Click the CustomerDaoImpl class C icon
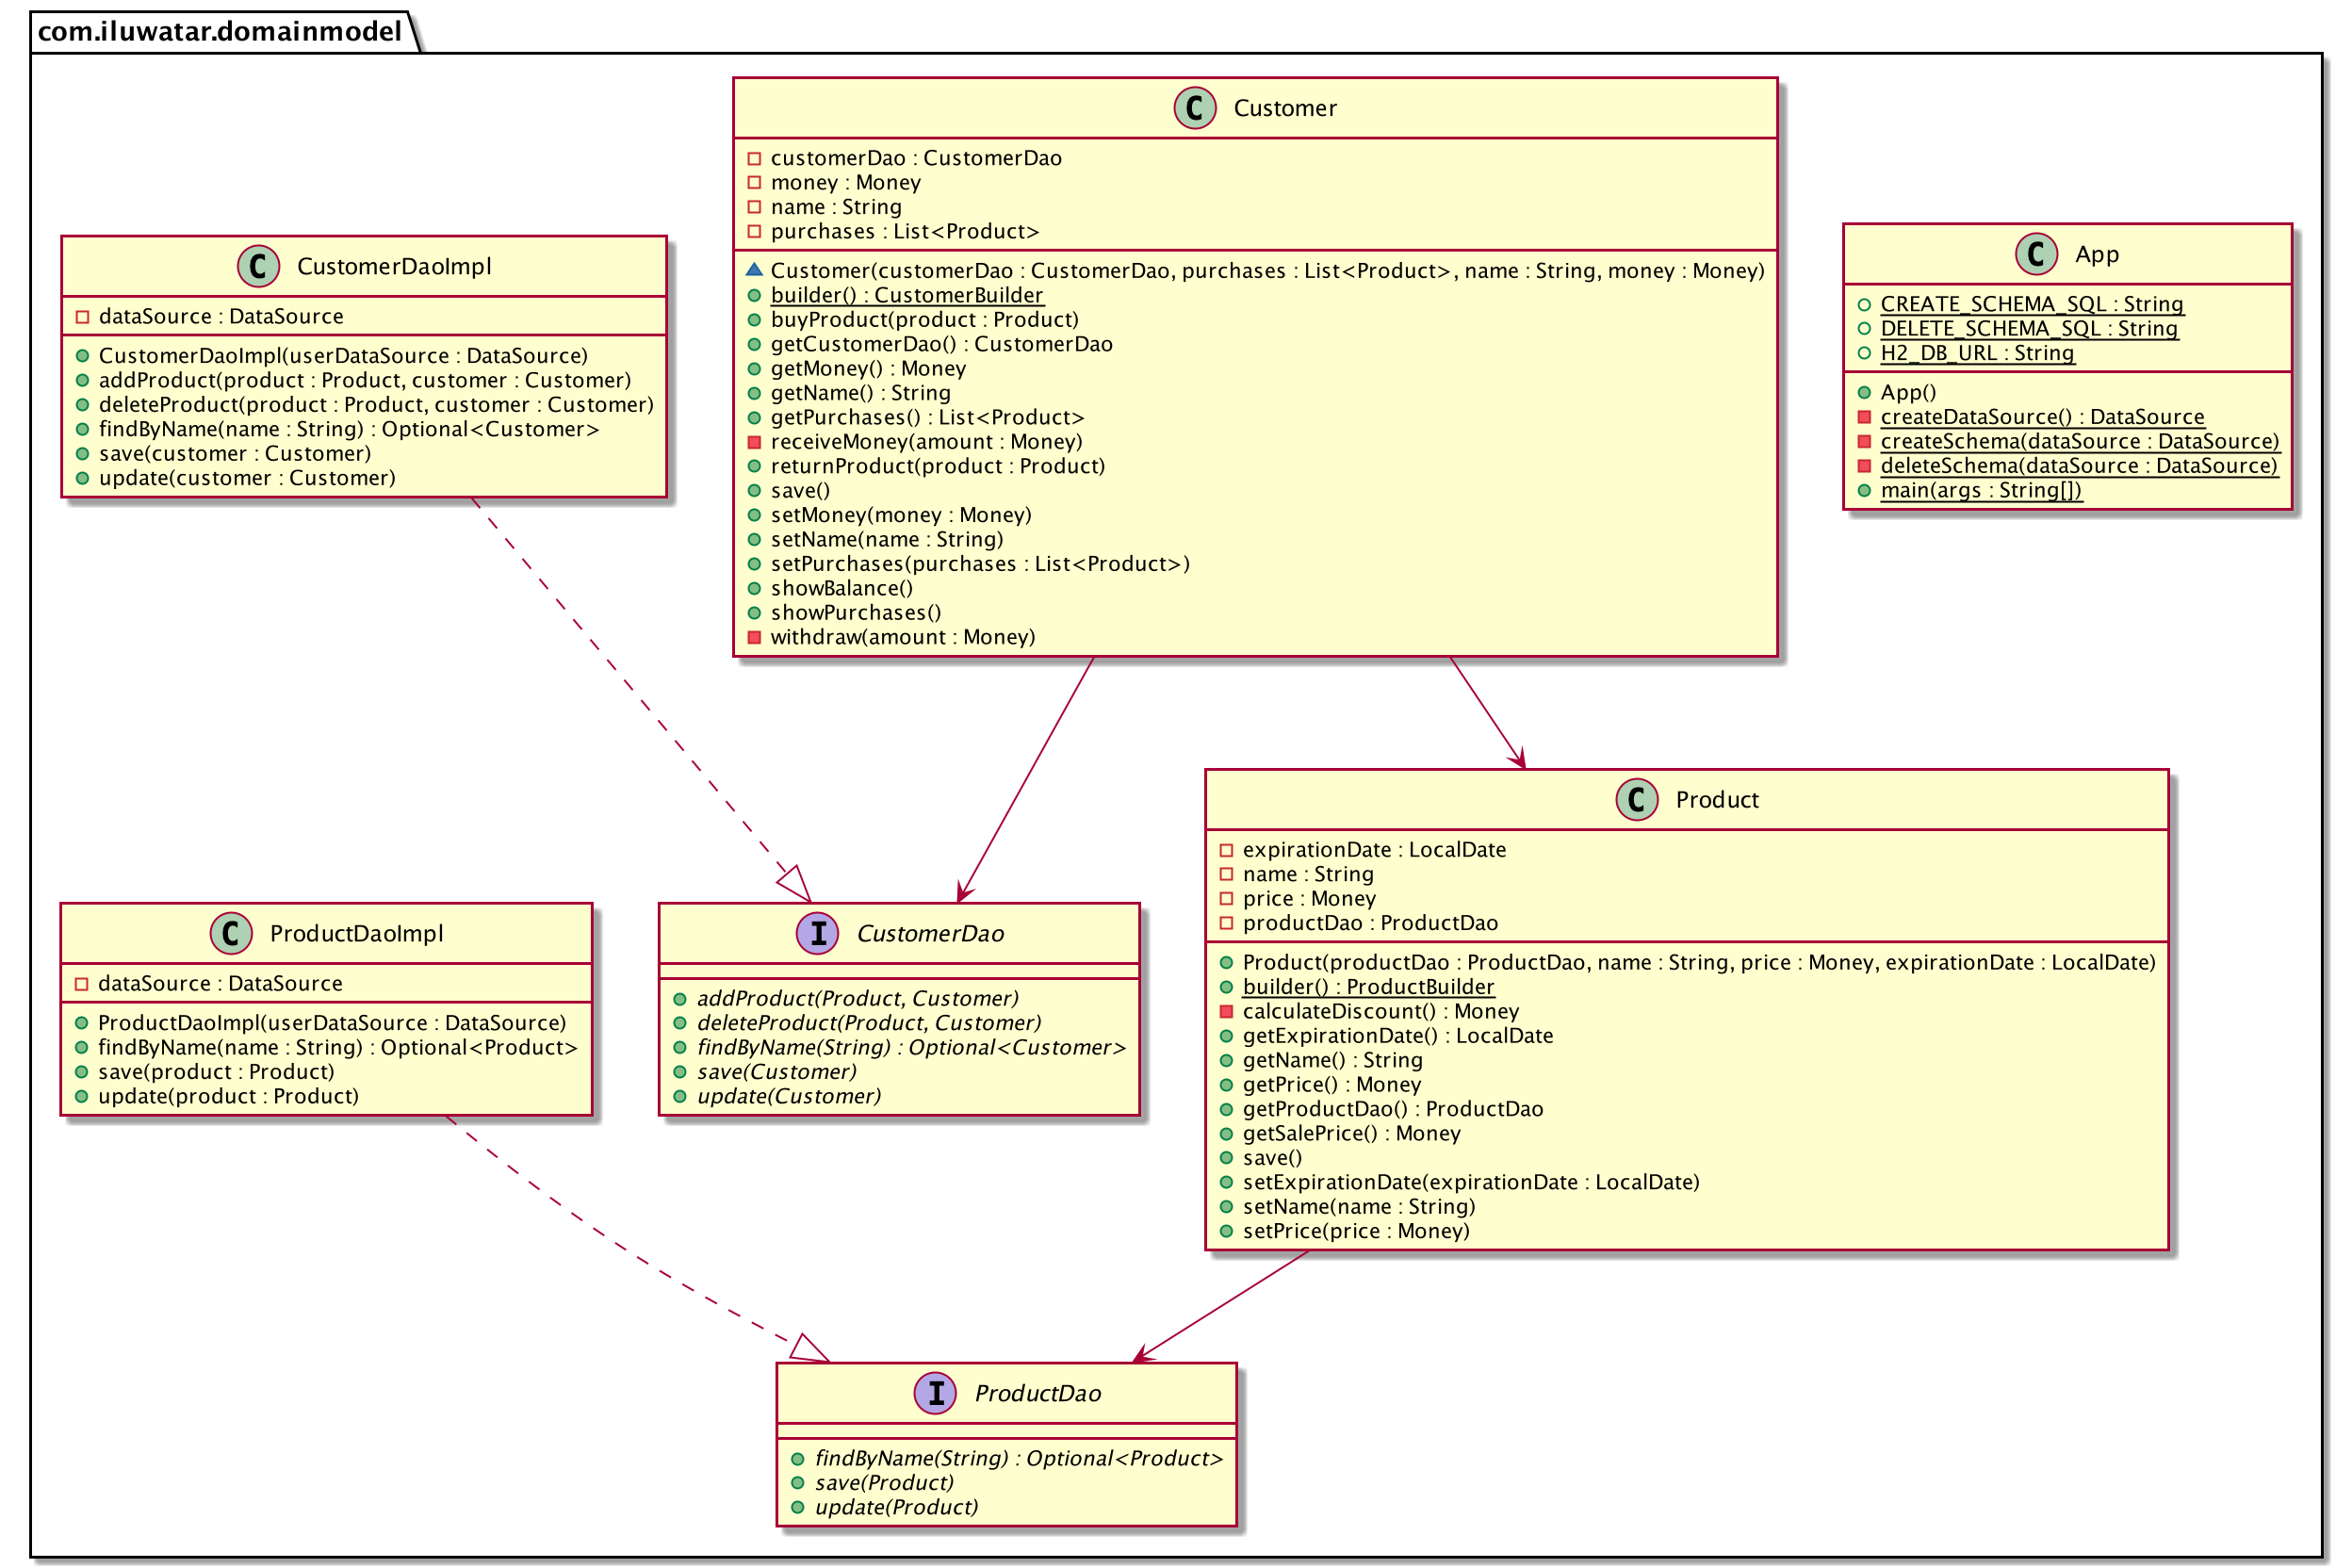Image resolution: width=2352 pixels, height=1568 pixels. point(258,266)
